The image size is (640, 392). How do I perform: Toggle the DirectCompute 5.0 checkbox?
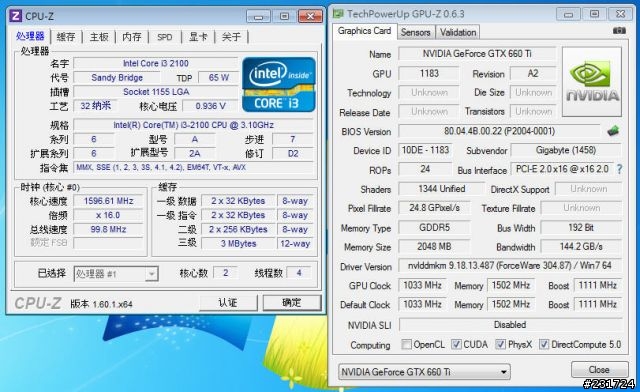[544, 344]
